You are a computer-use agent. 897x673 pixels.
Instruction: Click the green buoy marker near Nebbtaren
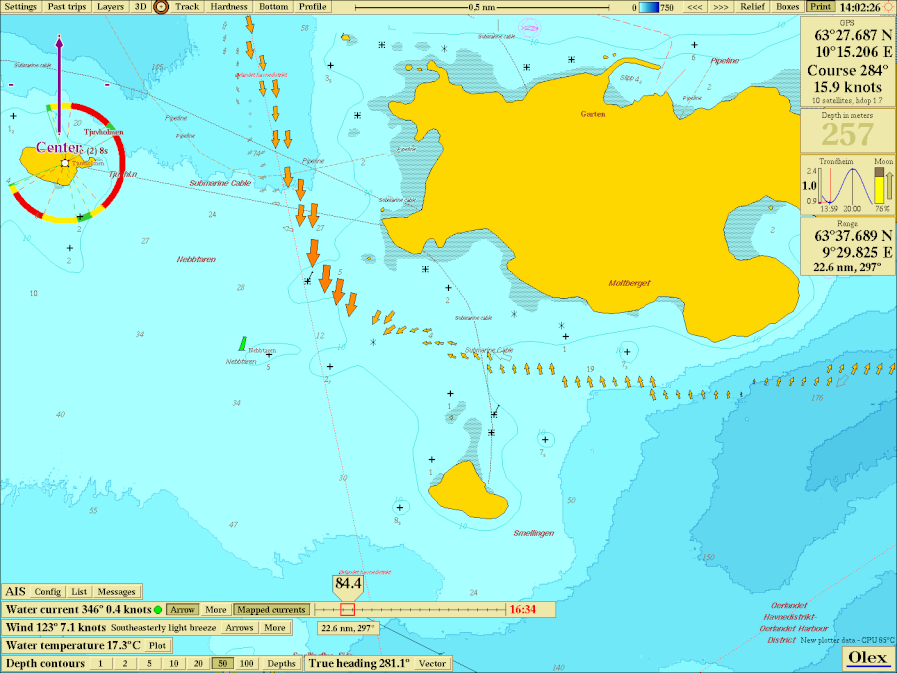tap(243, 343)
